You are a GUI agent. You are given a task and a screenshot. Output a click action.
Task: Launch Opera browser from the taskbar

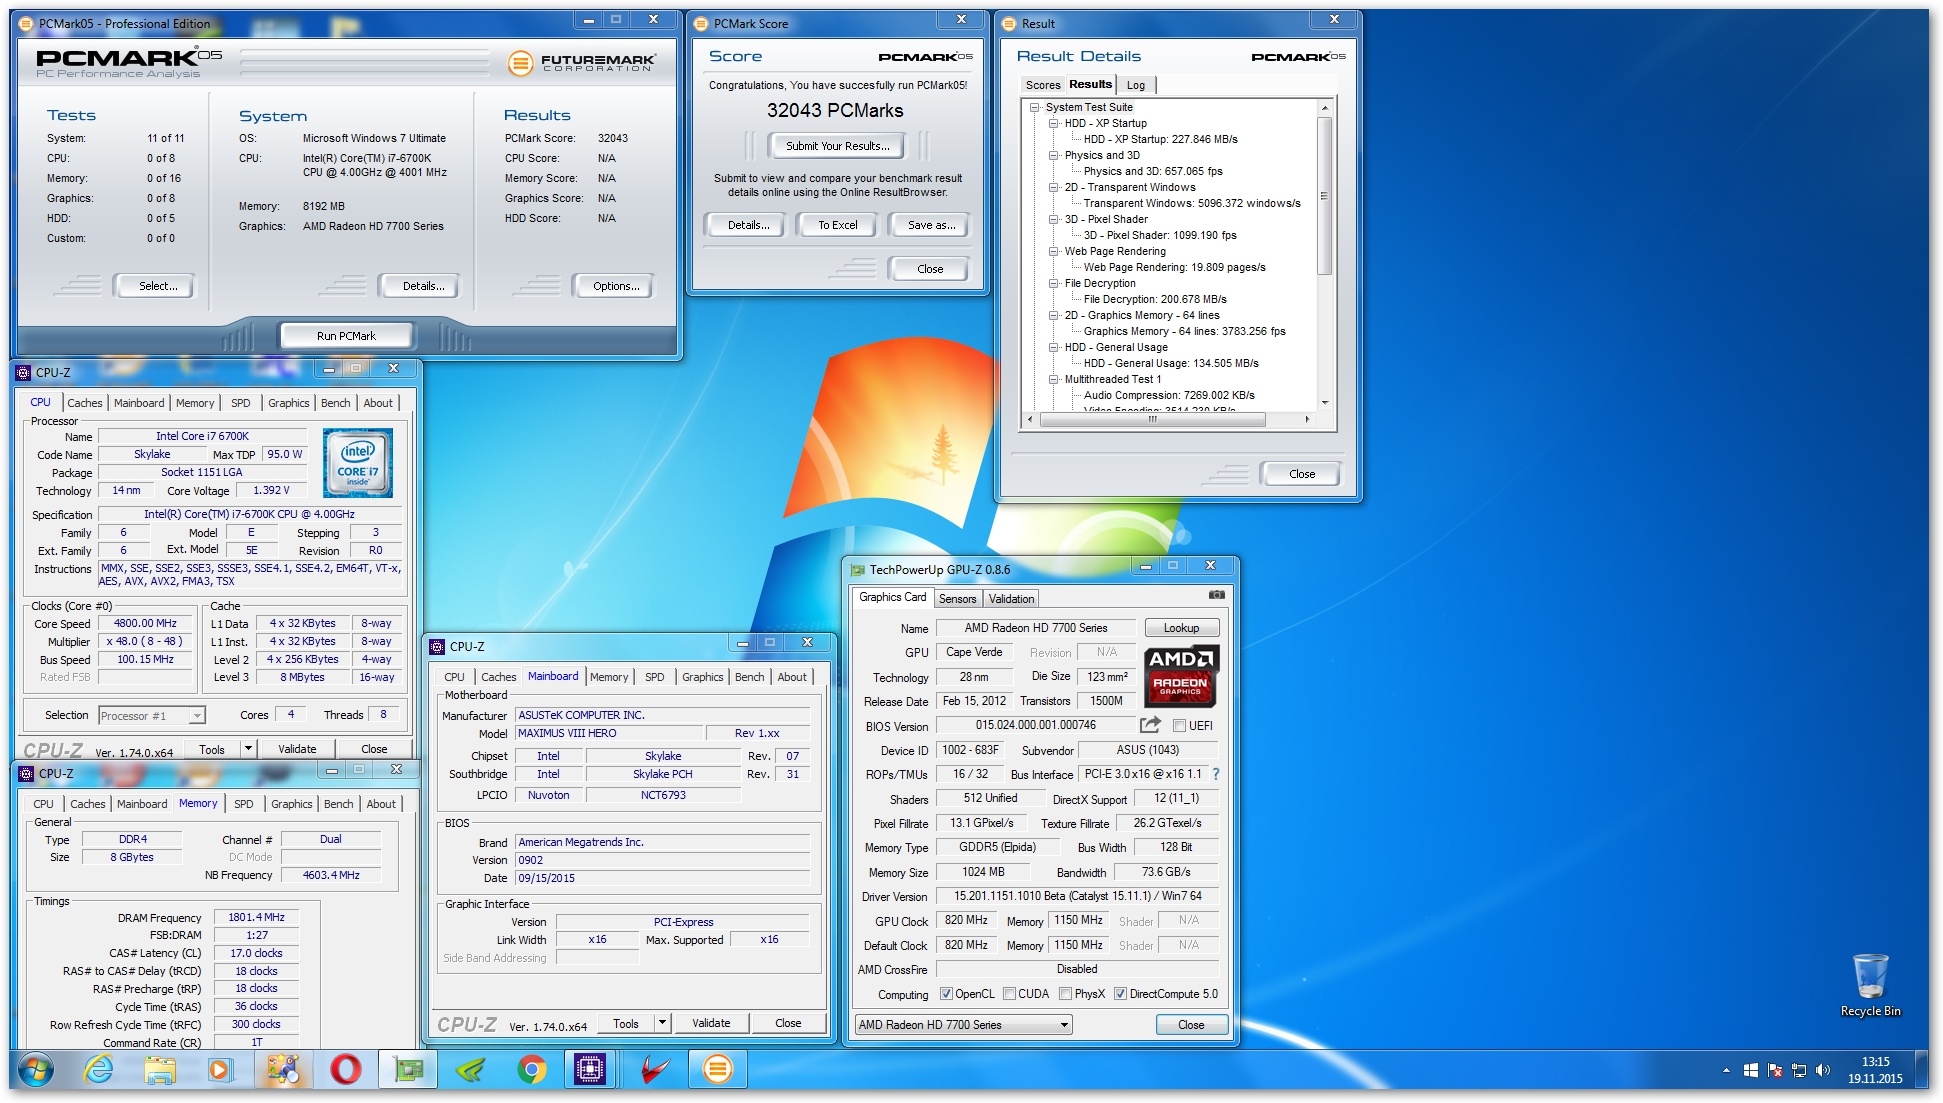point(345,1070)
